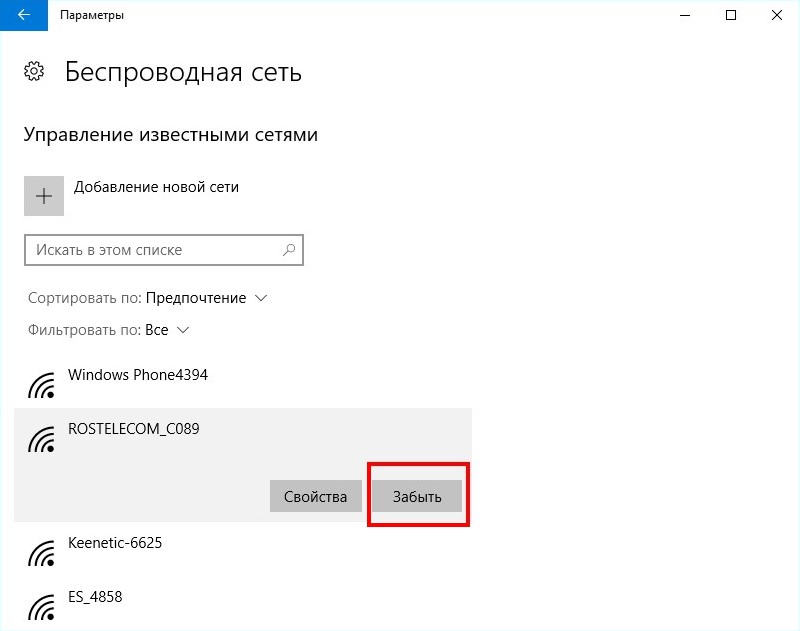The image size is (800, 631).
Task: Click Wi-Fi icon next to ES_4858
Action: pos(42,608)
